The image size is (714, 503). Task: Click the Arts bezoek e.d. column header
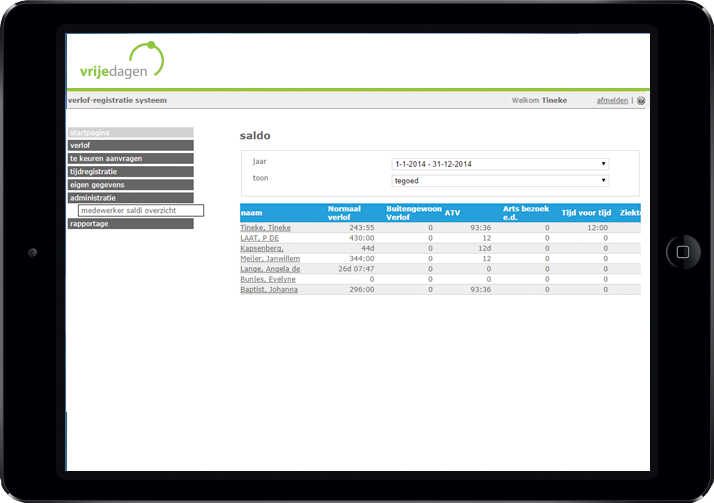coord(526,213)
